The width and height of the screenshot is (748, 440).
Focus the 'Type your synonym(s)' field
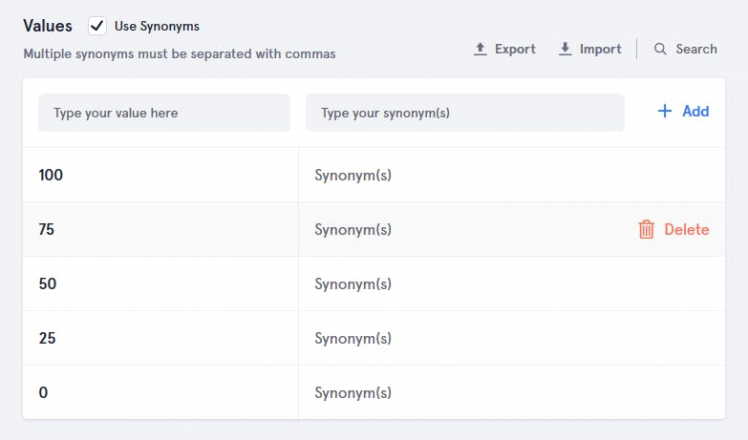[x=465, y=113]
